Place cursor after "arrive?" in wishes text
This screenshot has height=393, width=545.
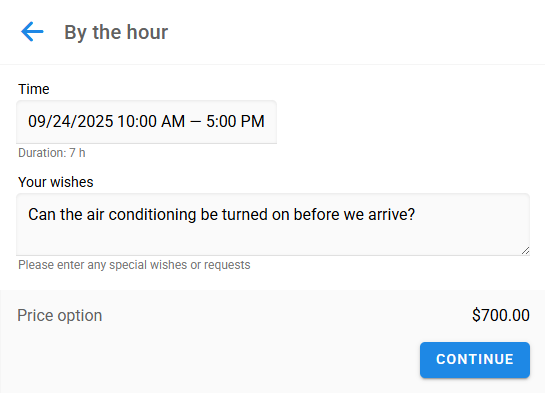pos(416,214)
